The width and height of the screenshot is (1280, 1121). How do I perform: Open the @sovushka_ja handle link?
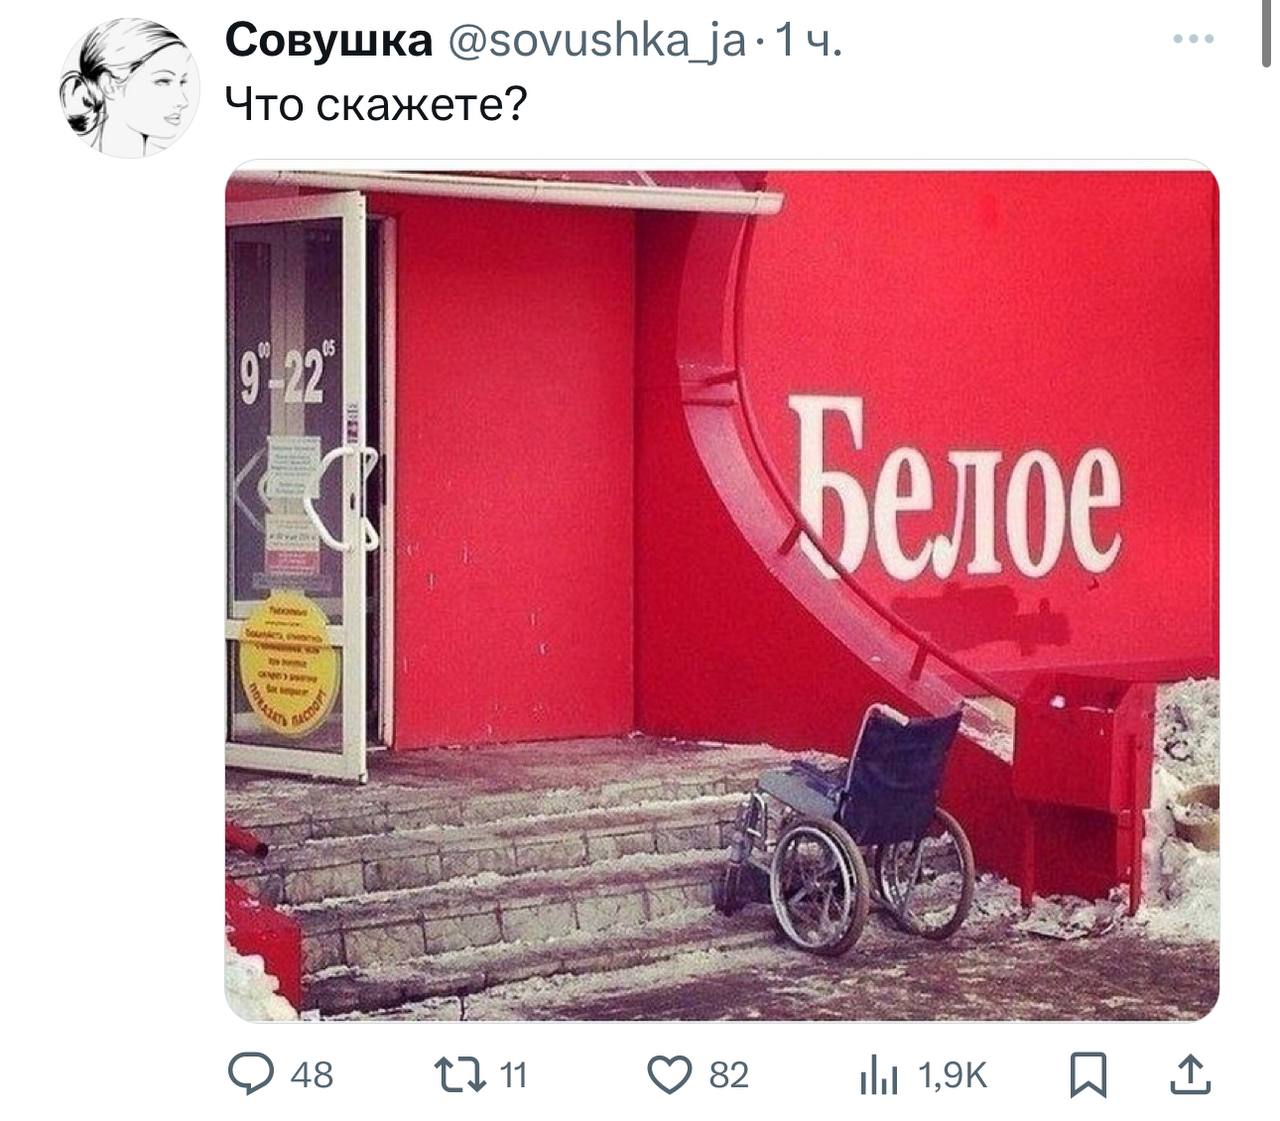coord(594,42)
